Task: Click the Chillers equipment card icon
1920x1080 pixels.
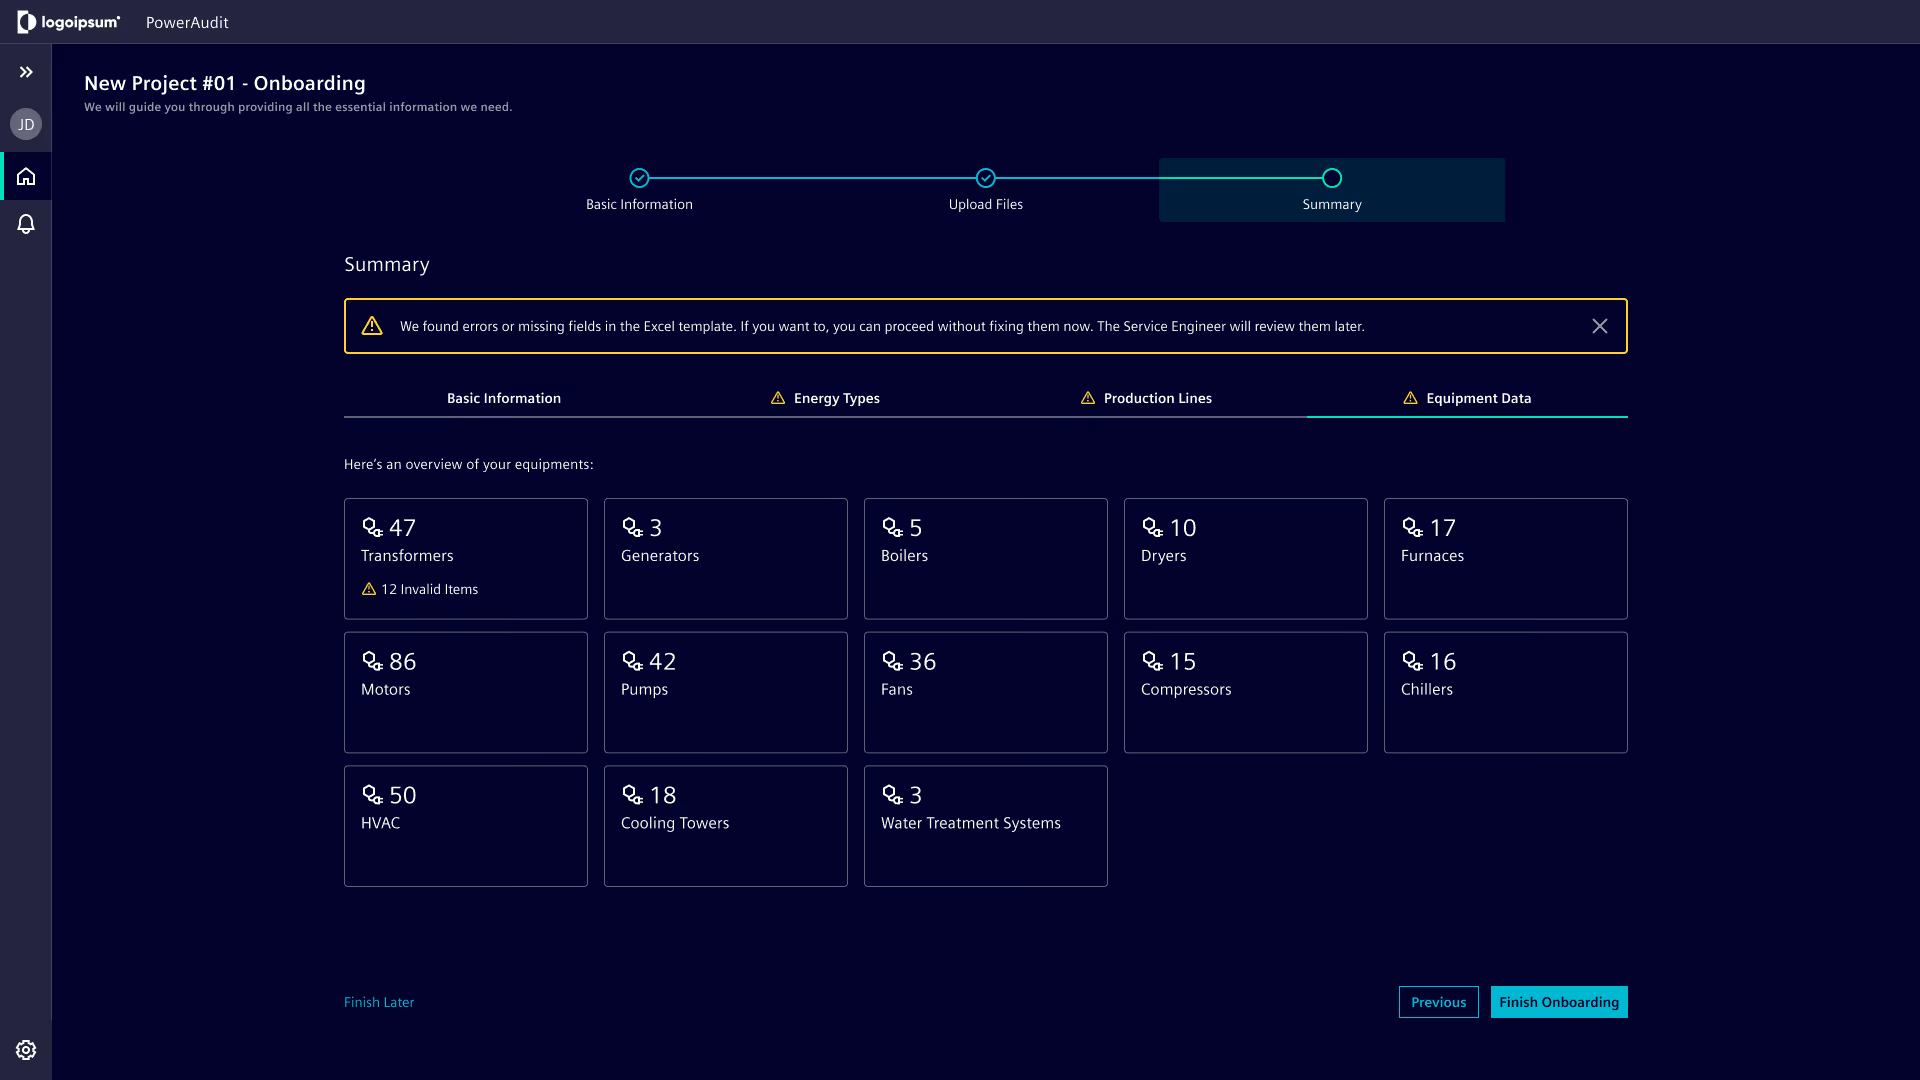Action: tap(1412, 661)
